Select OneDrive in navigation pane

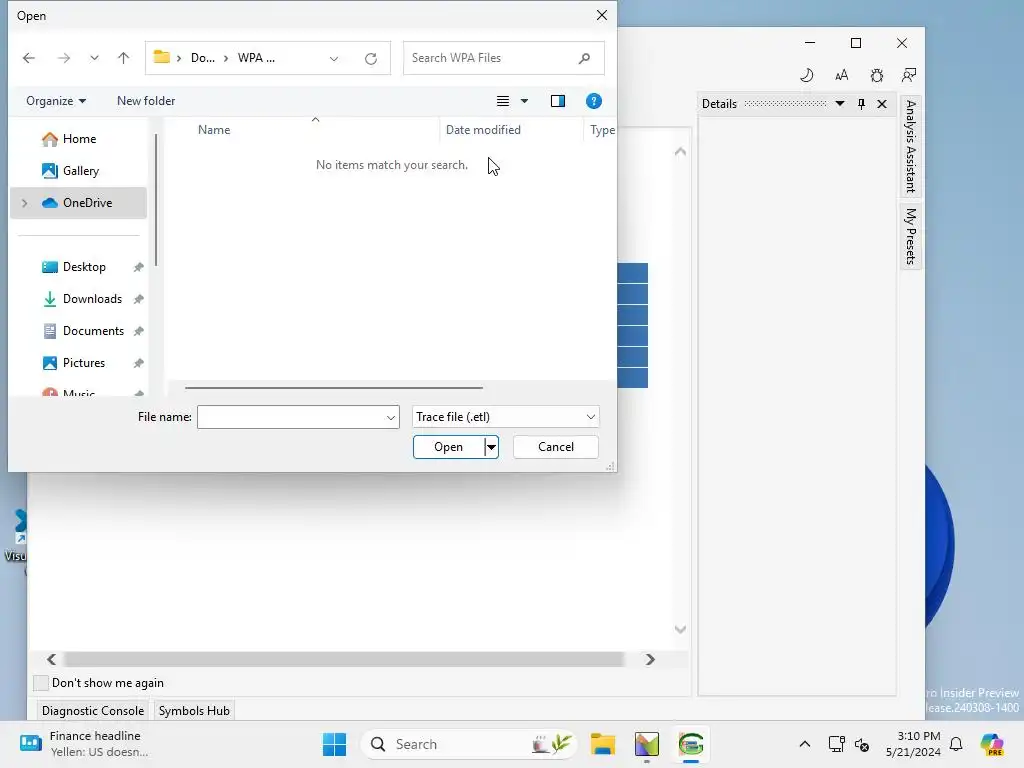pyautogui.click(x=78, y=203)
